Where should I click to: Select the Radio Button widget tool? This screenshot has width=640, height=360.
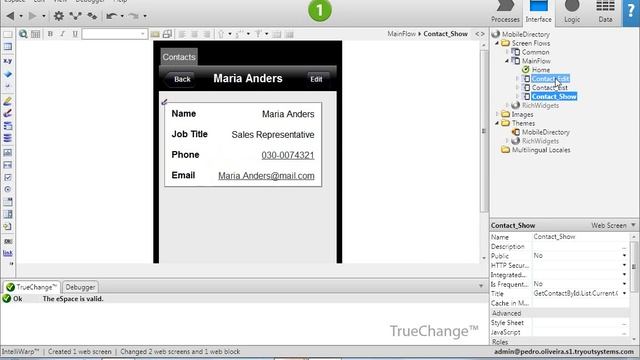click(x=8, y=189)
